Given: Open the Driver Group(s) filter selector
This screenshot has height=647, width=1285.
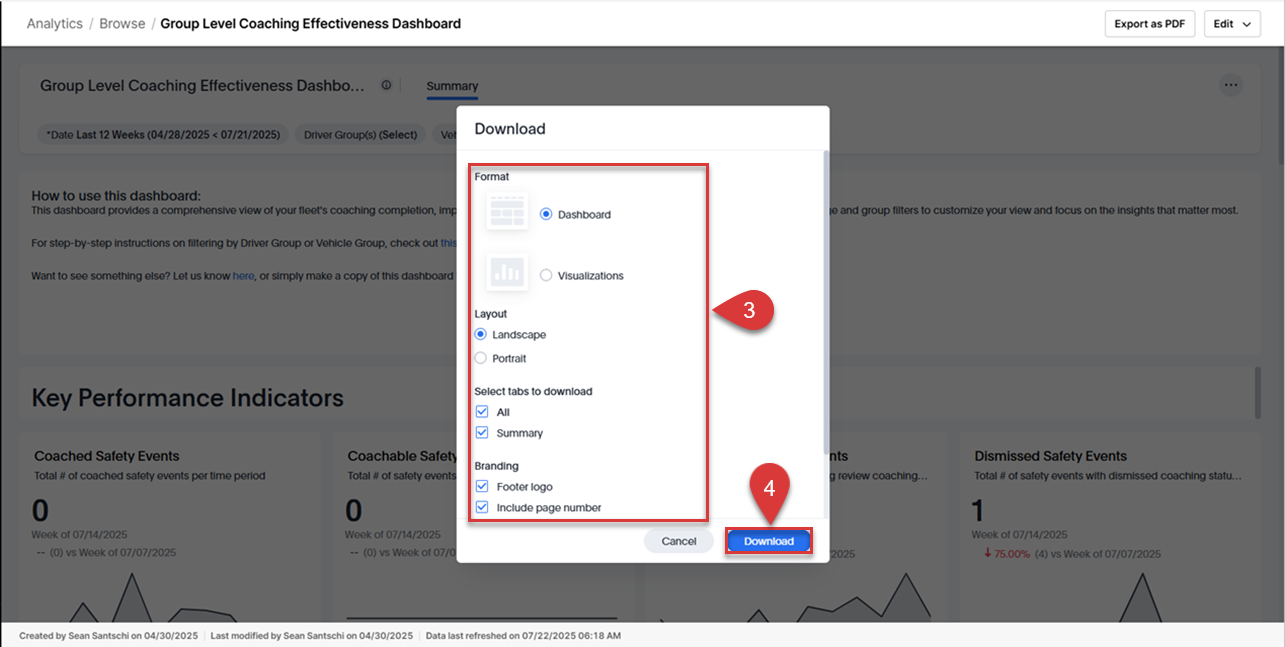Looking at the screenshot, I should coord(362,134).
